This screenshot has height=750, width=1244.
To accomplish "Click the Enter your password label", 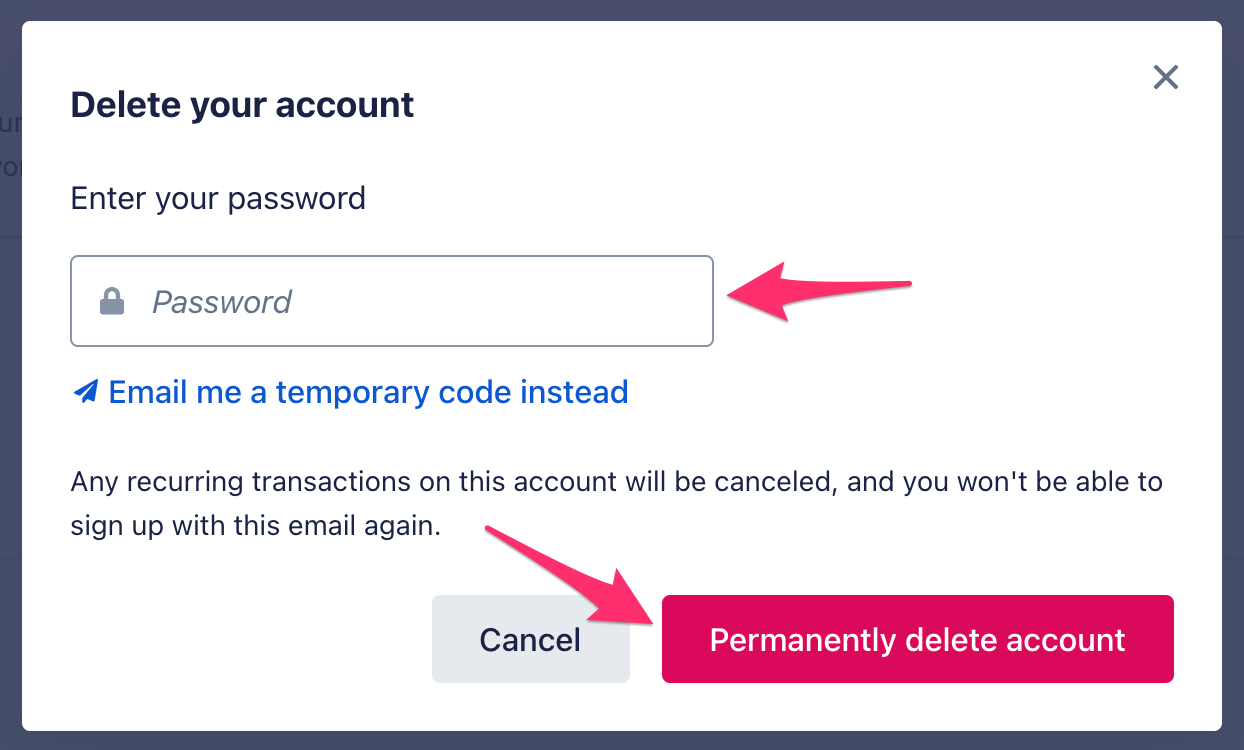I will pos(218,198).
